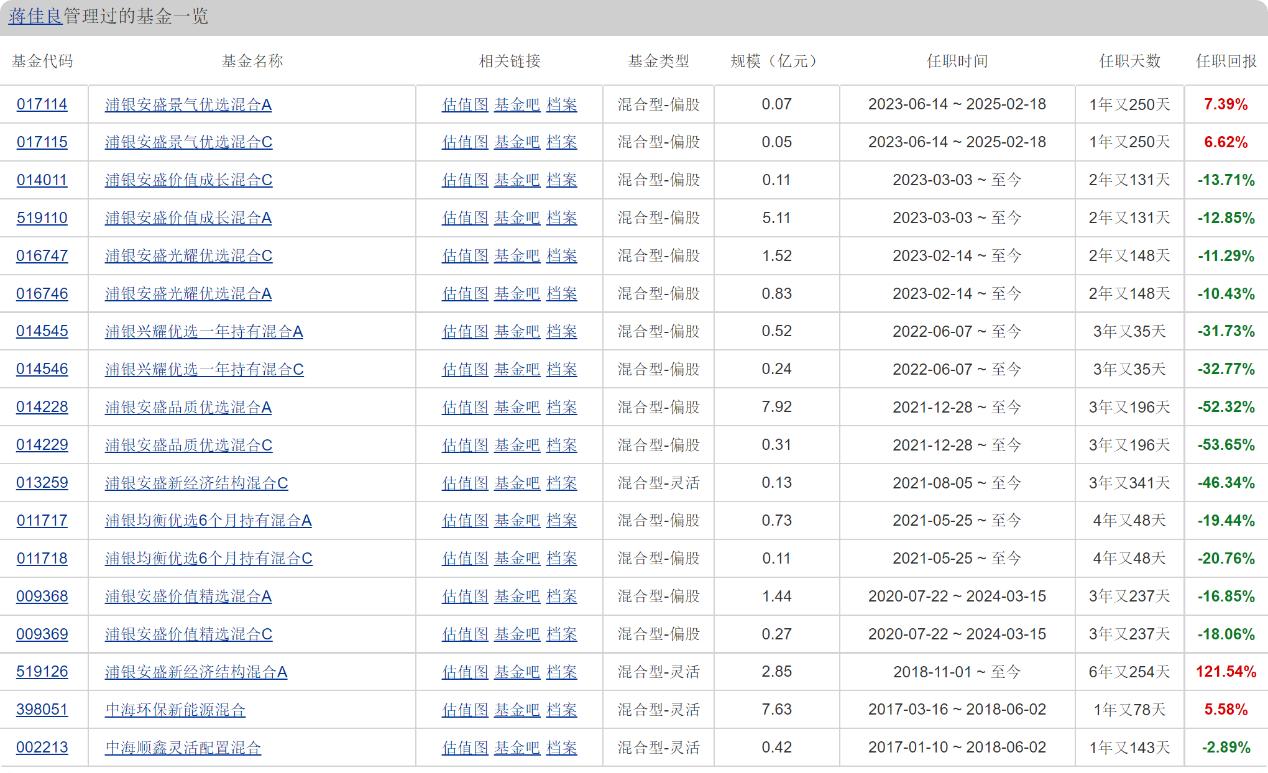The width and height of the screenshot is (1268, 773).
Task: Open fund 浦银兴耀优选一年持有混合C
Action: coord(204,369)
